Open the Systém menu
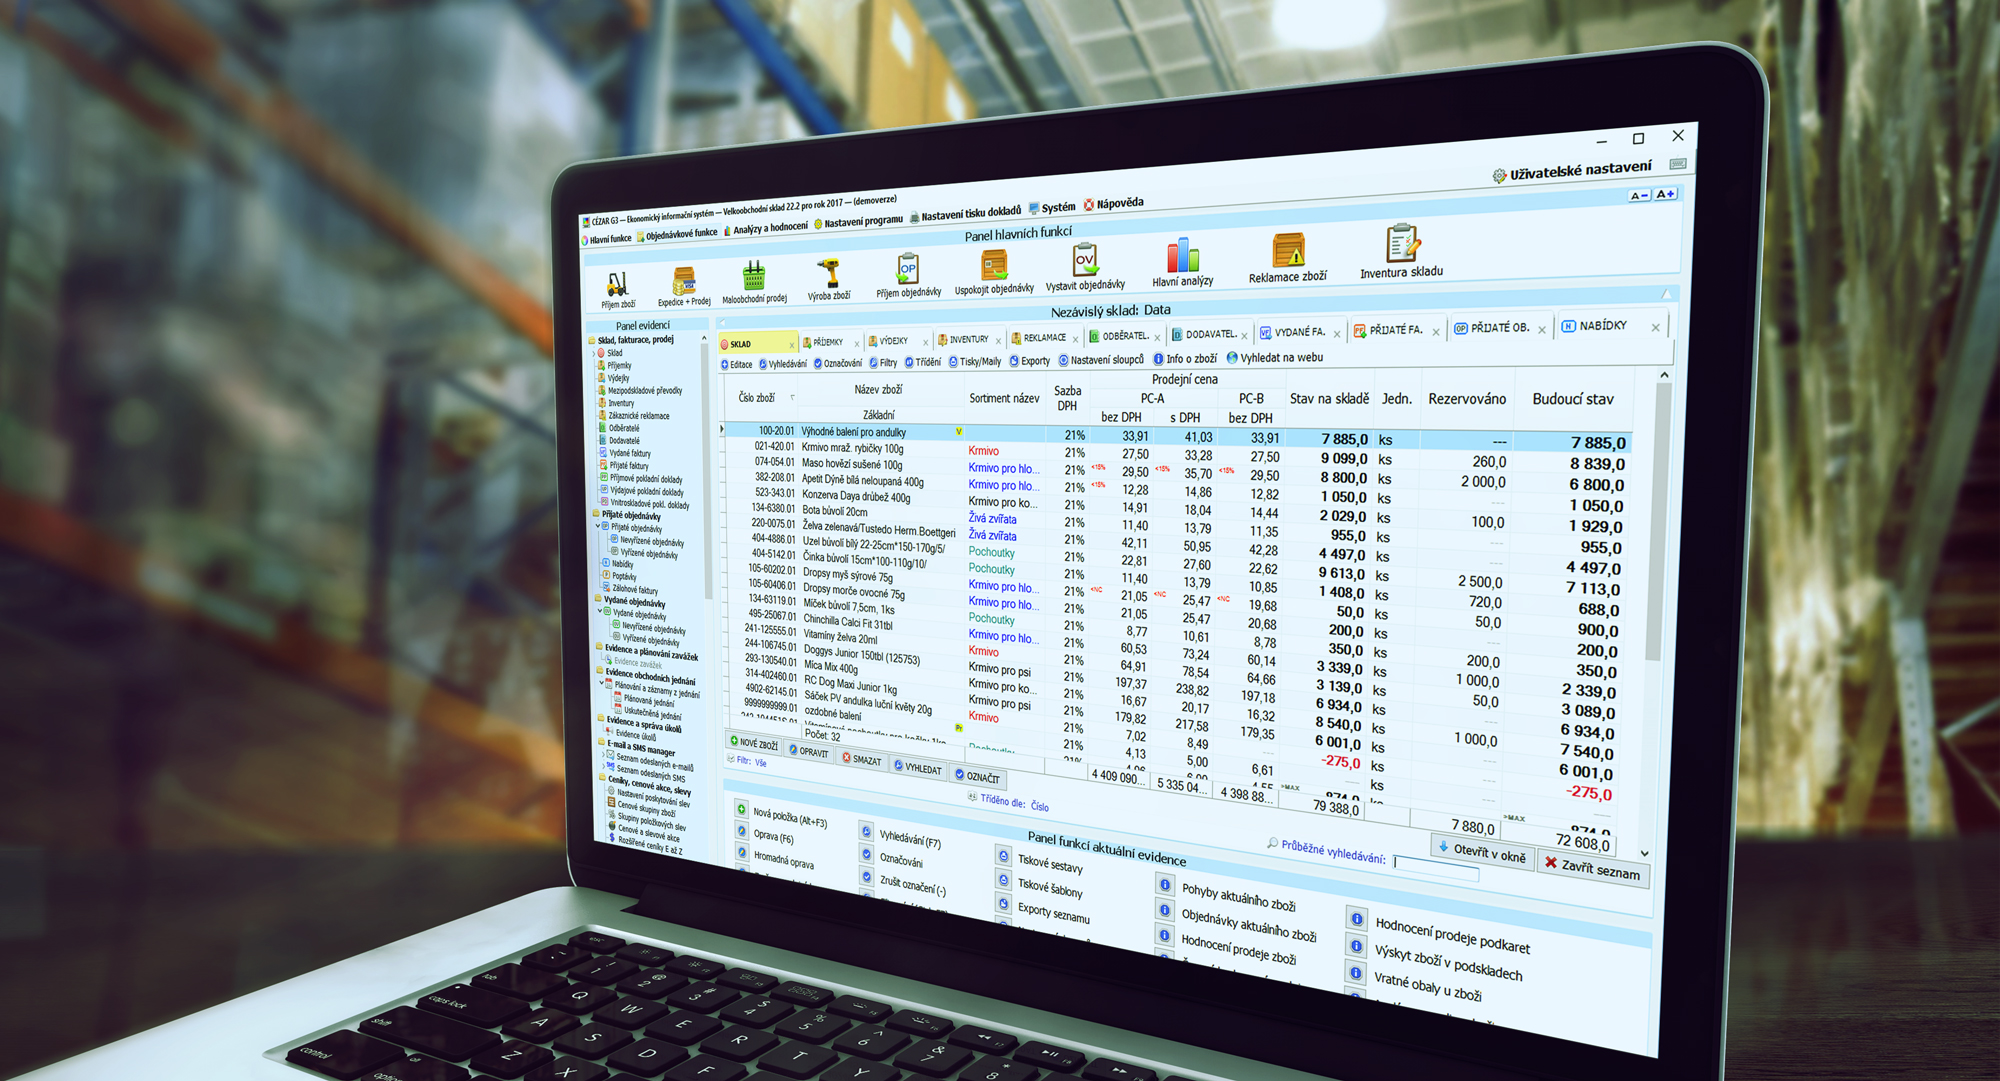The width and height of the screenshot is (2000, 1081). 1053,208
